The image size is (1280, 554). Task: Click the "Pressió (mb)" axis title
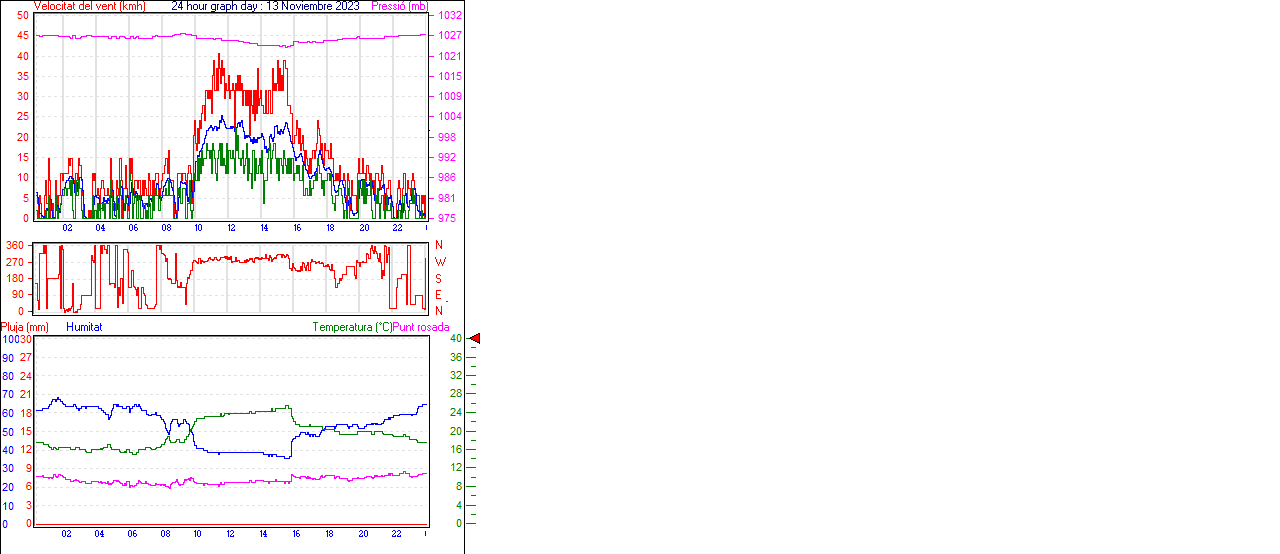pos(398,6)
